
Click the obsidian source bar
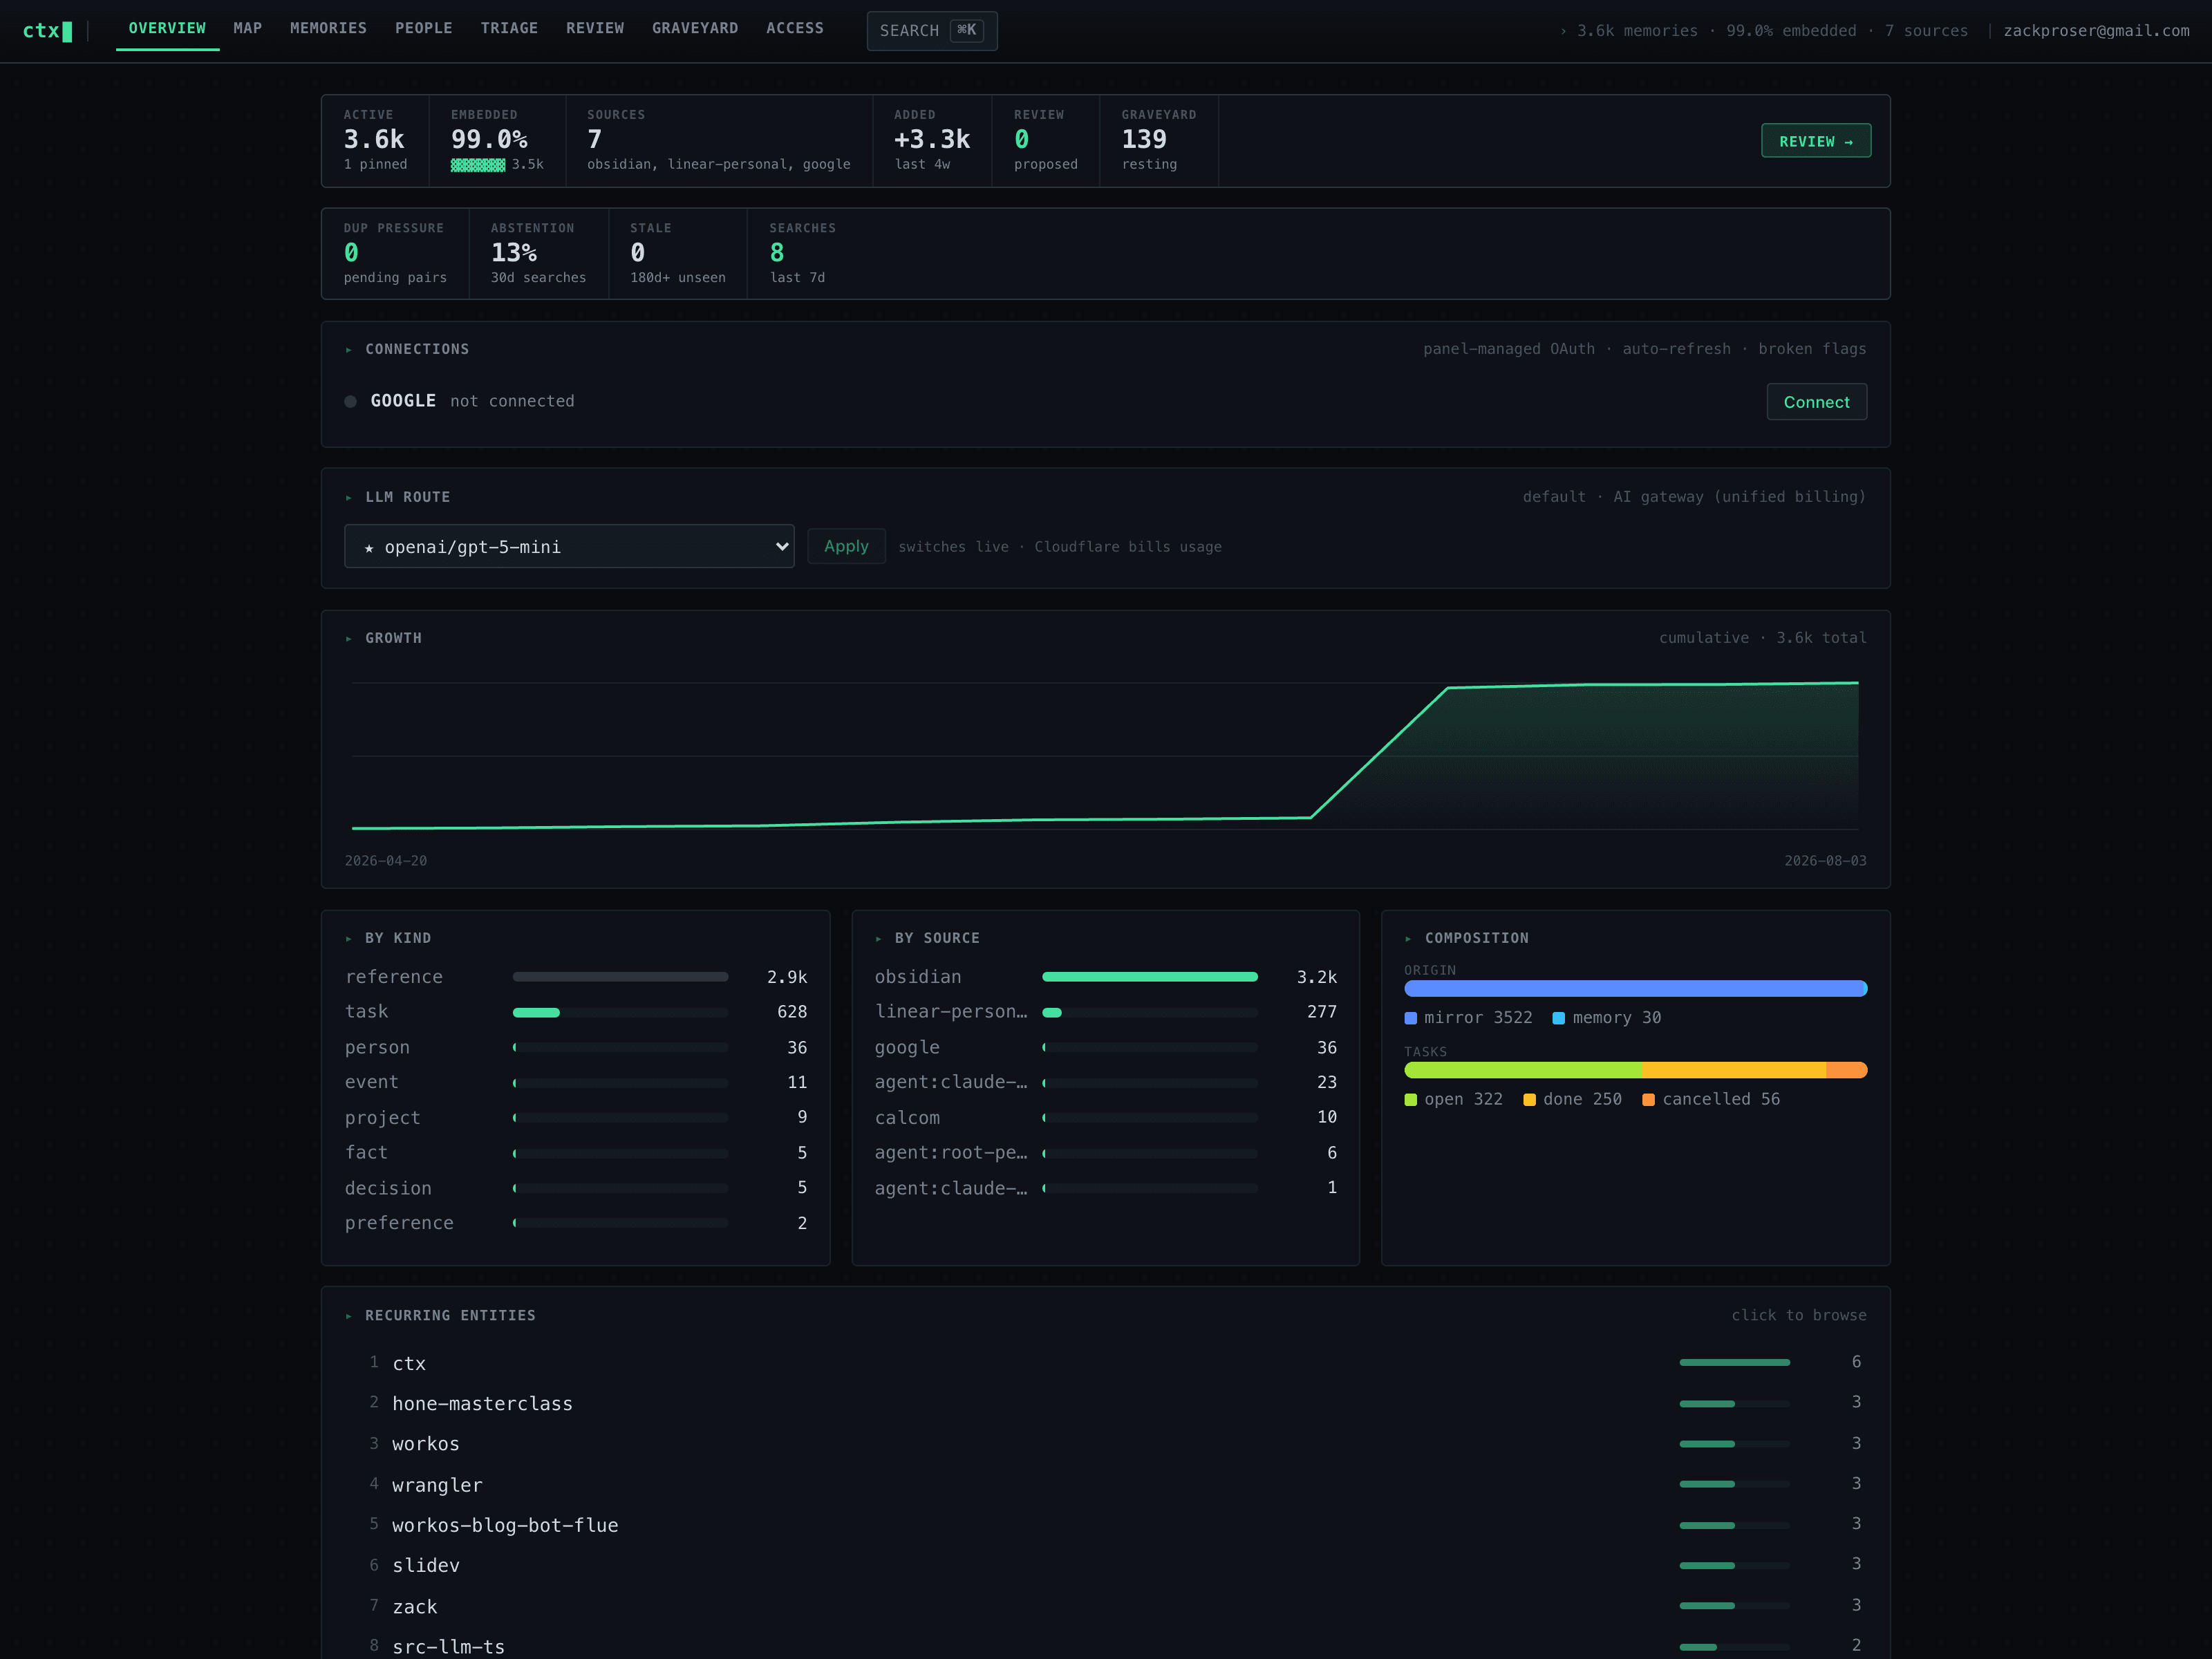point(1150,977)
